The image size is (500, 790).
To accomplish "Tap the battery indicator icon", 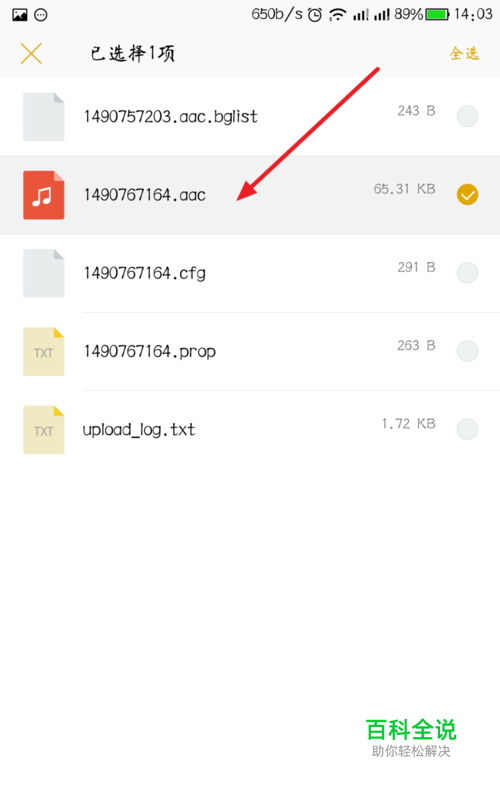I will point(437,15).
